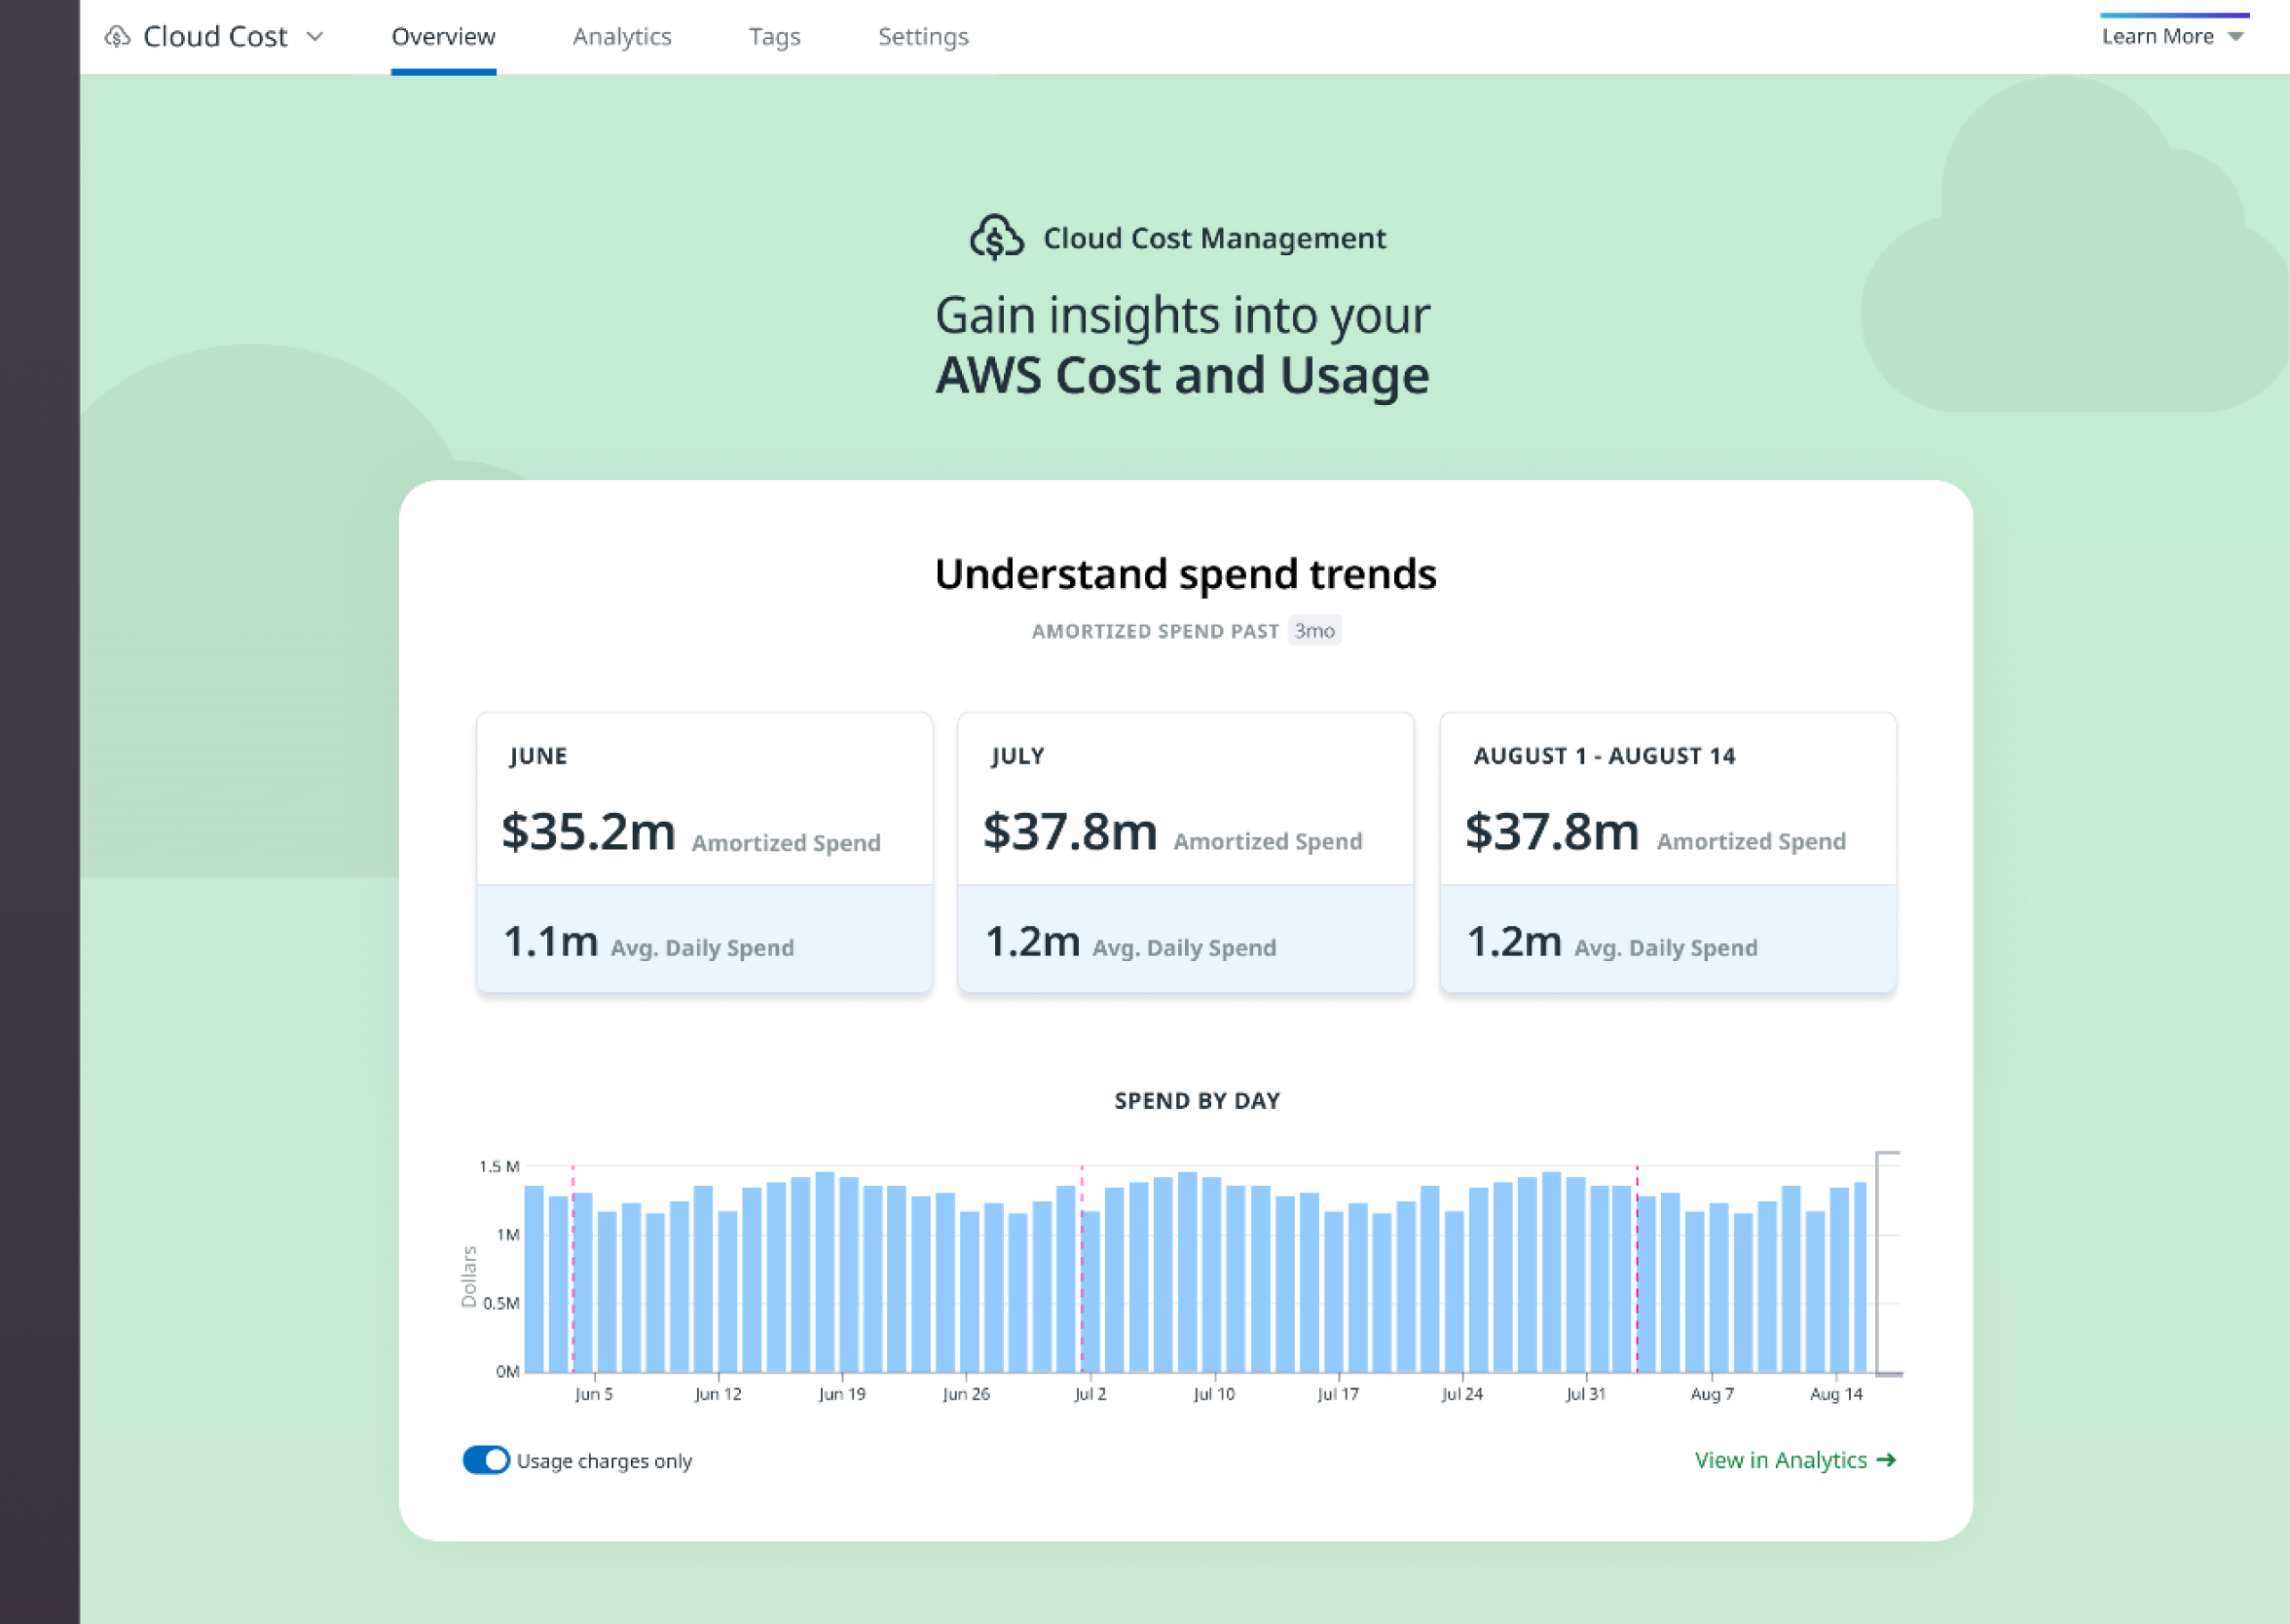Toggle the Usage charges only switch

point(486,1460)
